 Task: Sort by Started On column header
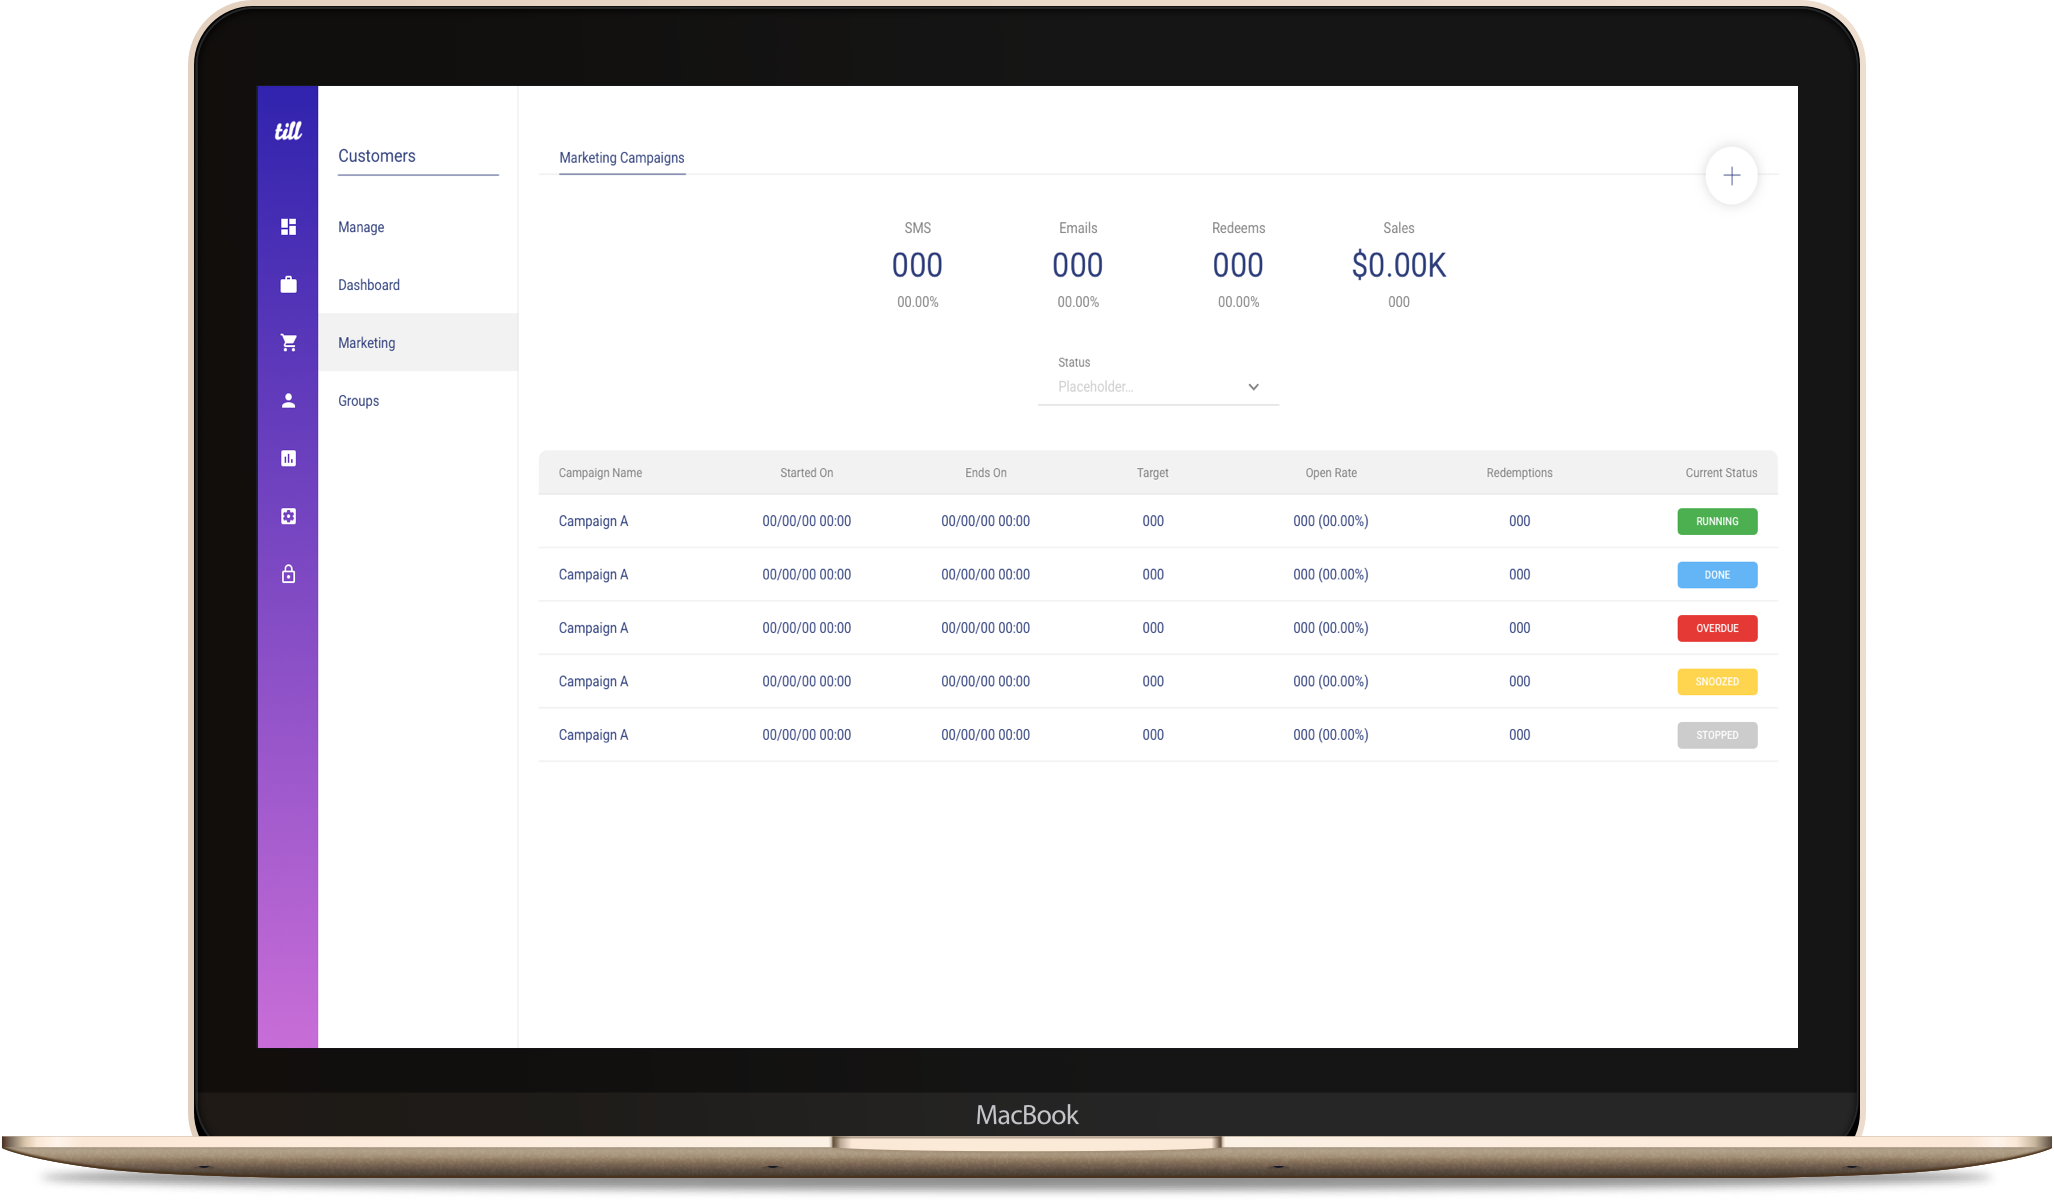tap(806, 473)
